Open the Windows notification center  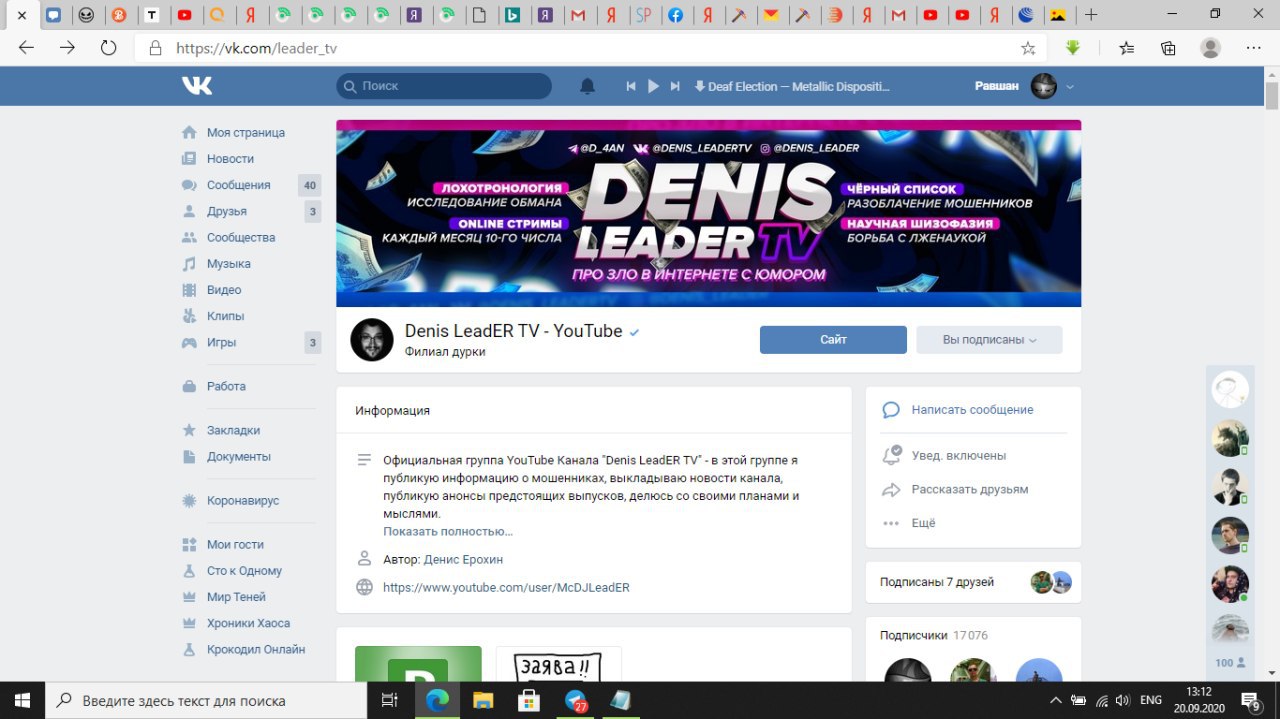click(x=1250, y=700)
